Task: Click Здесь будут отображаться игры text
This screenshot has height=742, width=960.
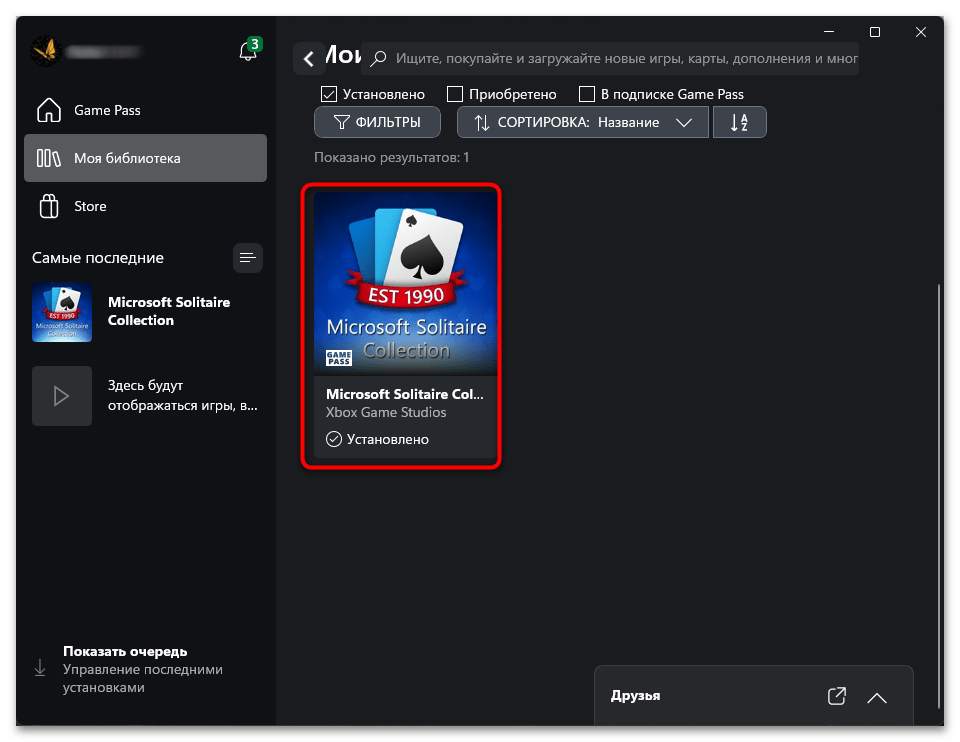Action: [x=182, y=395]
